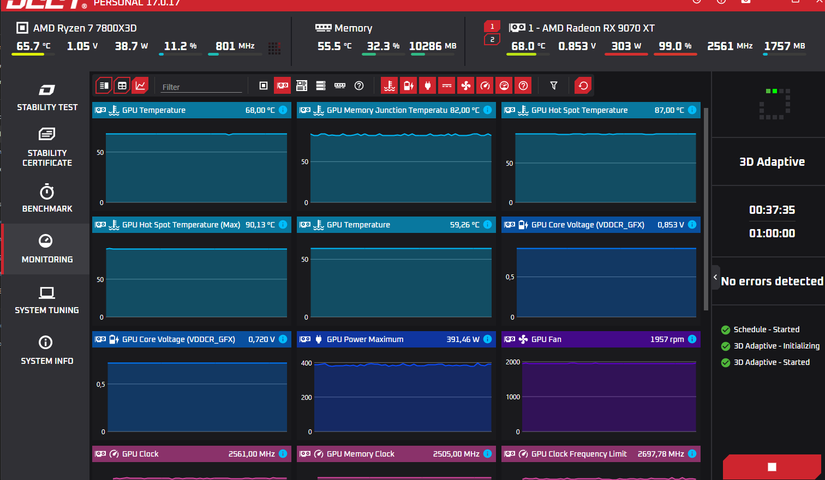Click the 'Schedule - Started' log entry
Screen dimensions: 825x480
(x=767, y=329)
